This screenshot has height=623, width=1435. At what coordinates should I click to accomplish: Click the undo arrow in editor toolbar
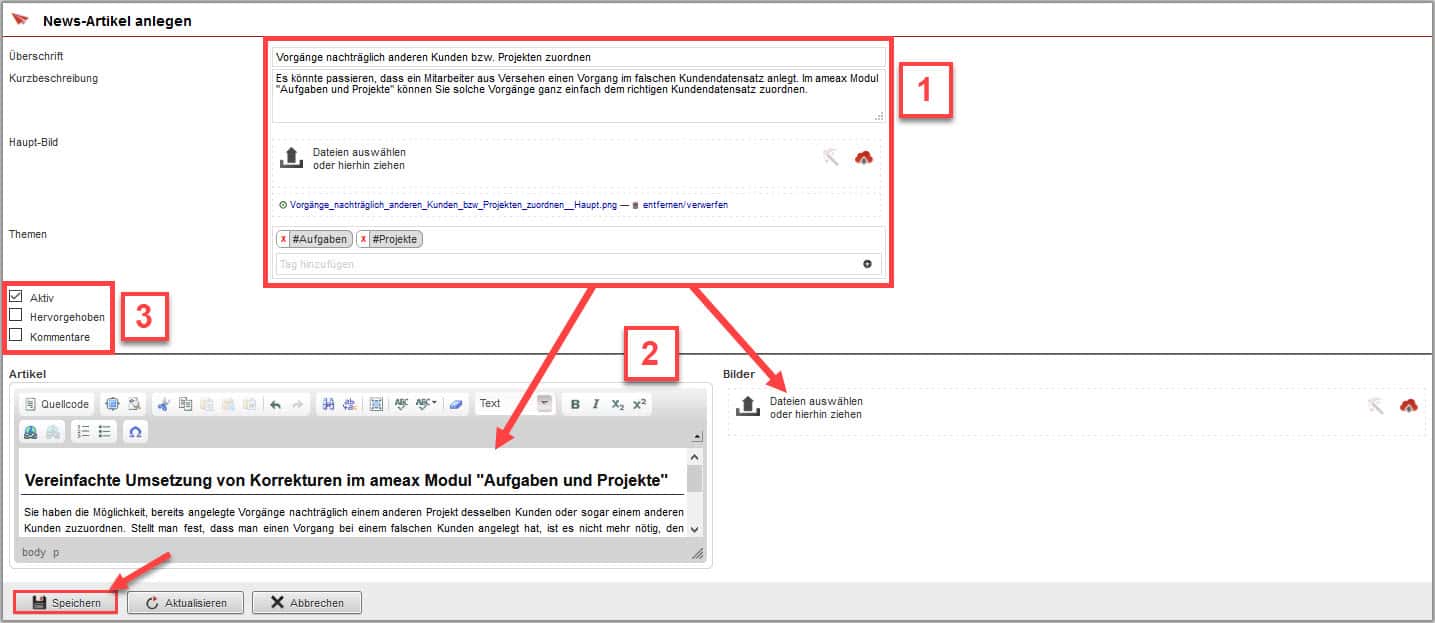pyautogui.click(x=275, y=404)
